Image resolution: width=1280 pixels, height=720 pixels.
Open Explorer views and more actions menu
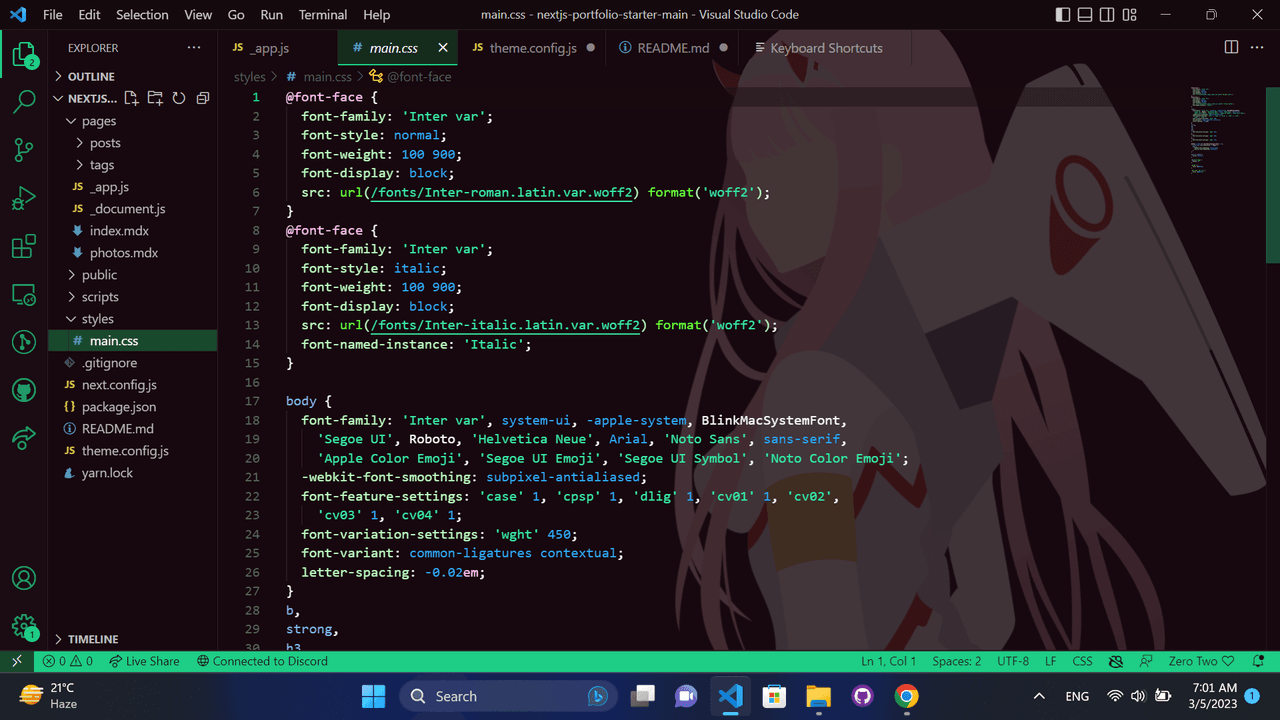pyautogui.click(x=193, y=48)
